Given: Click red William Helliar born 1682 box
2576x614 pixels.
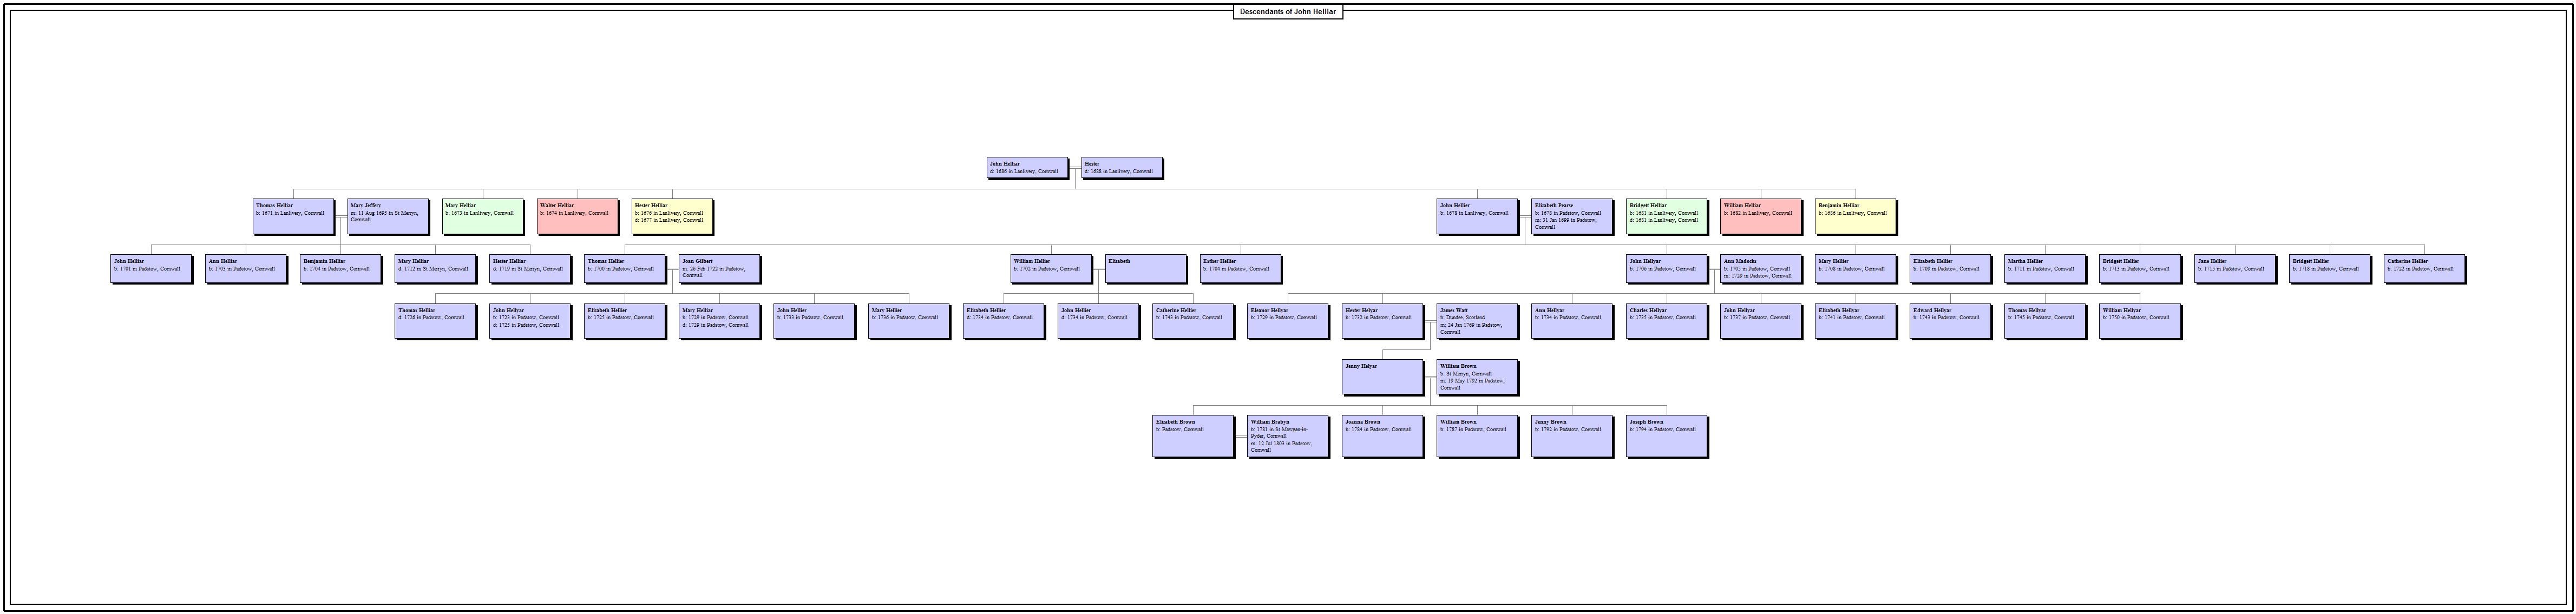Looking at the screenshot, I should [x=1761, y=216].
